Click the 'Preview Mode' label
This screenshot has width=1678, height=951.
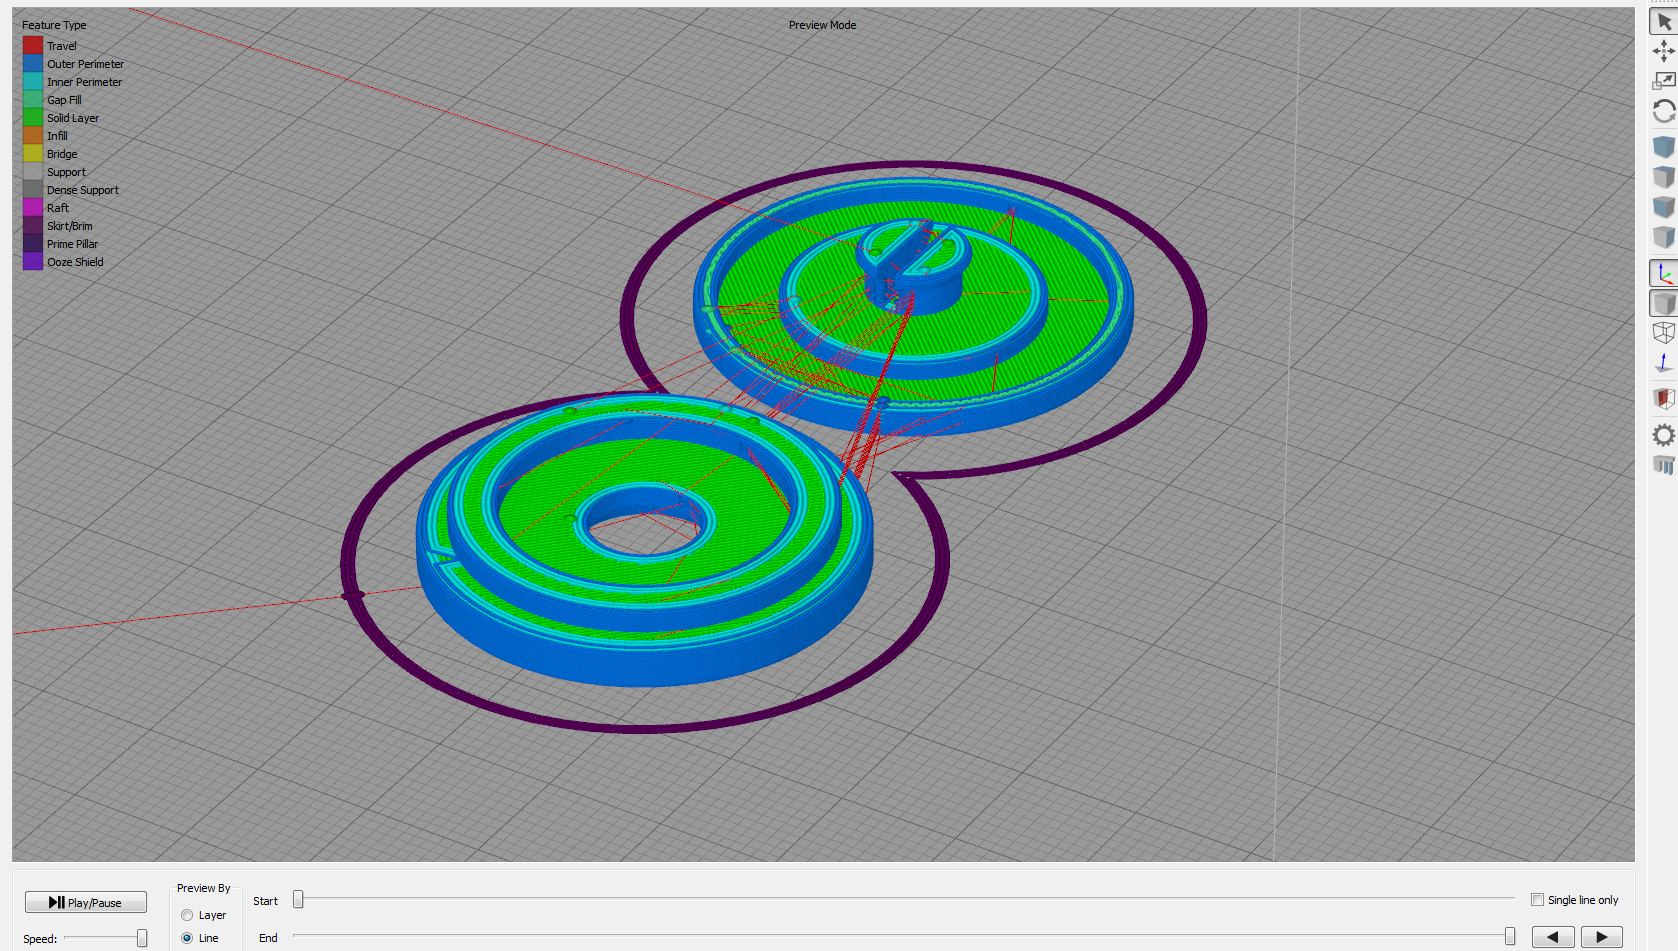click(x=822, y=25)
